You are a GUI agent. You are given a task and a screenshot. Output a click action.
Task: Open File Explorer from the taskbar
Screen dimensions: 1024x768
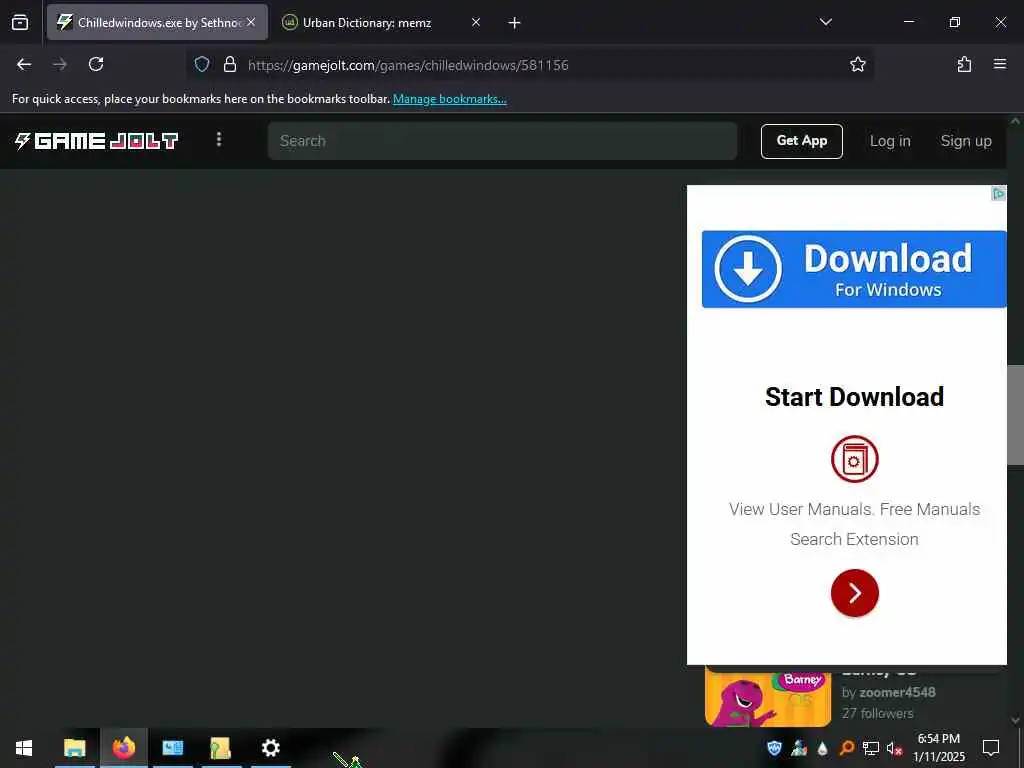click(x=74, y=748)
